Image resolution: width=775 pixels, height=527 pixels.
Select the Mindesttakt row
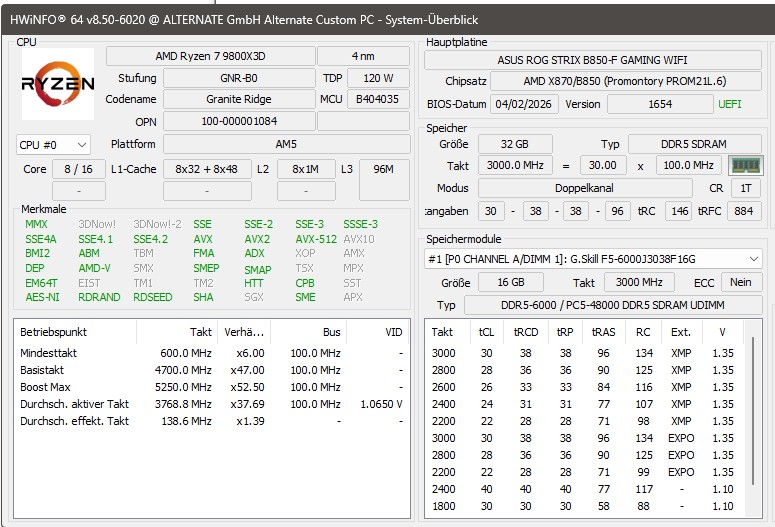coord(212,353)
